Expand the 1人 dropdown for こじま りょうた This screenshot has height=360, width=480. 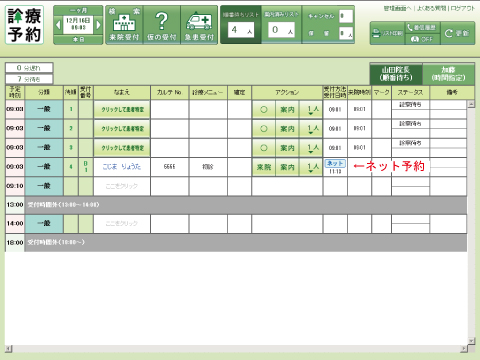(x=311, y=167)
